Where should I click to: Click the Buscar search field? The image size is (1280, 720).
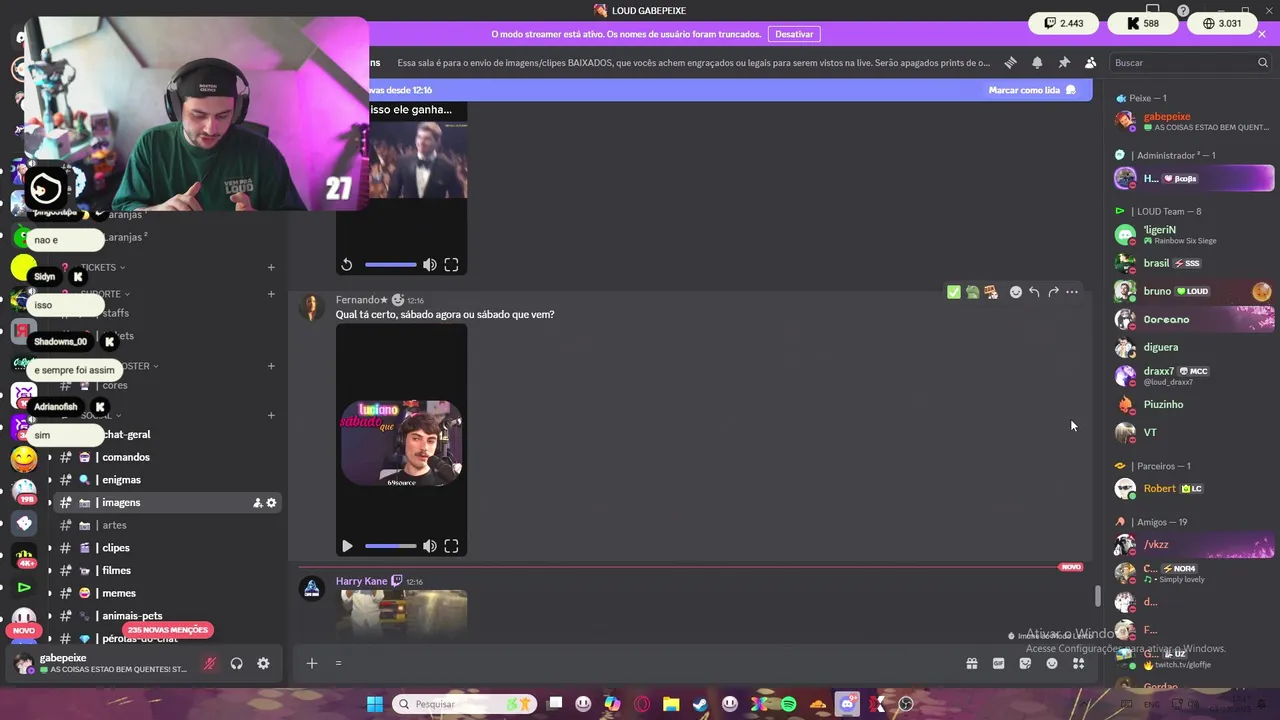pos(1190,62)
